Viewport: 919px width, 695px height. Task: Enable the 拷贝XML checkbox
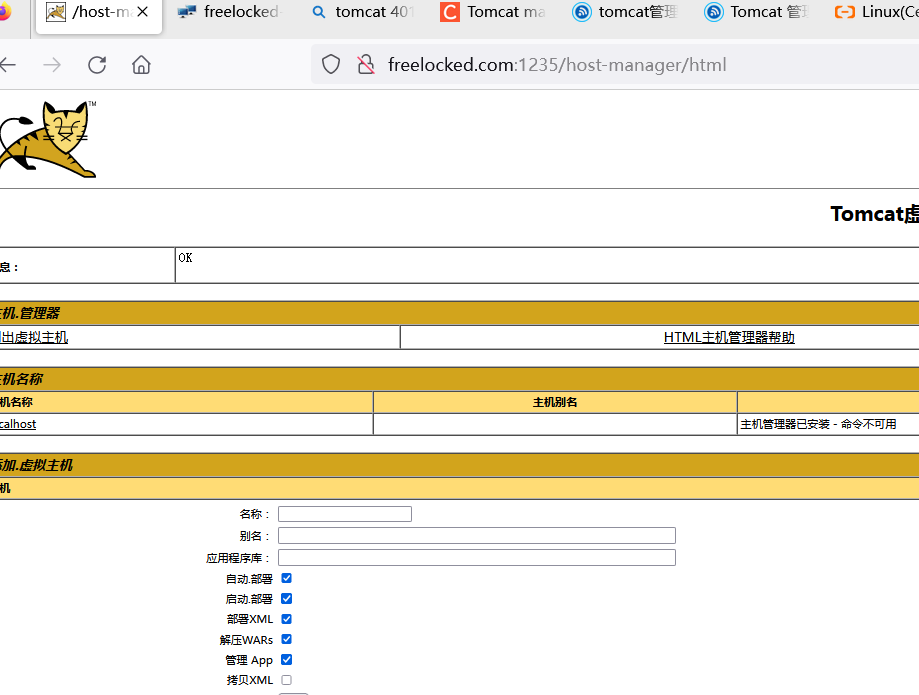point(287,680)
